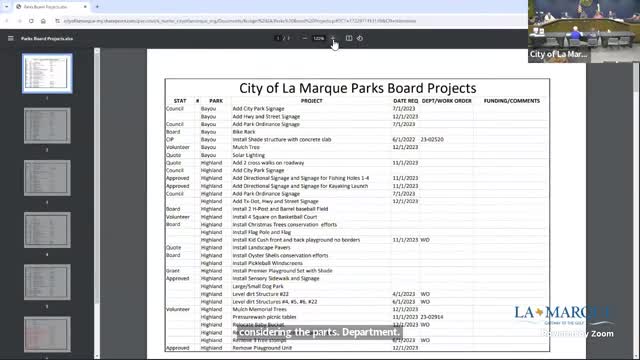Toggle the PDF sidebar menu icon
The height and width of the screenshot is (360, 640).
tap(11, 38)
